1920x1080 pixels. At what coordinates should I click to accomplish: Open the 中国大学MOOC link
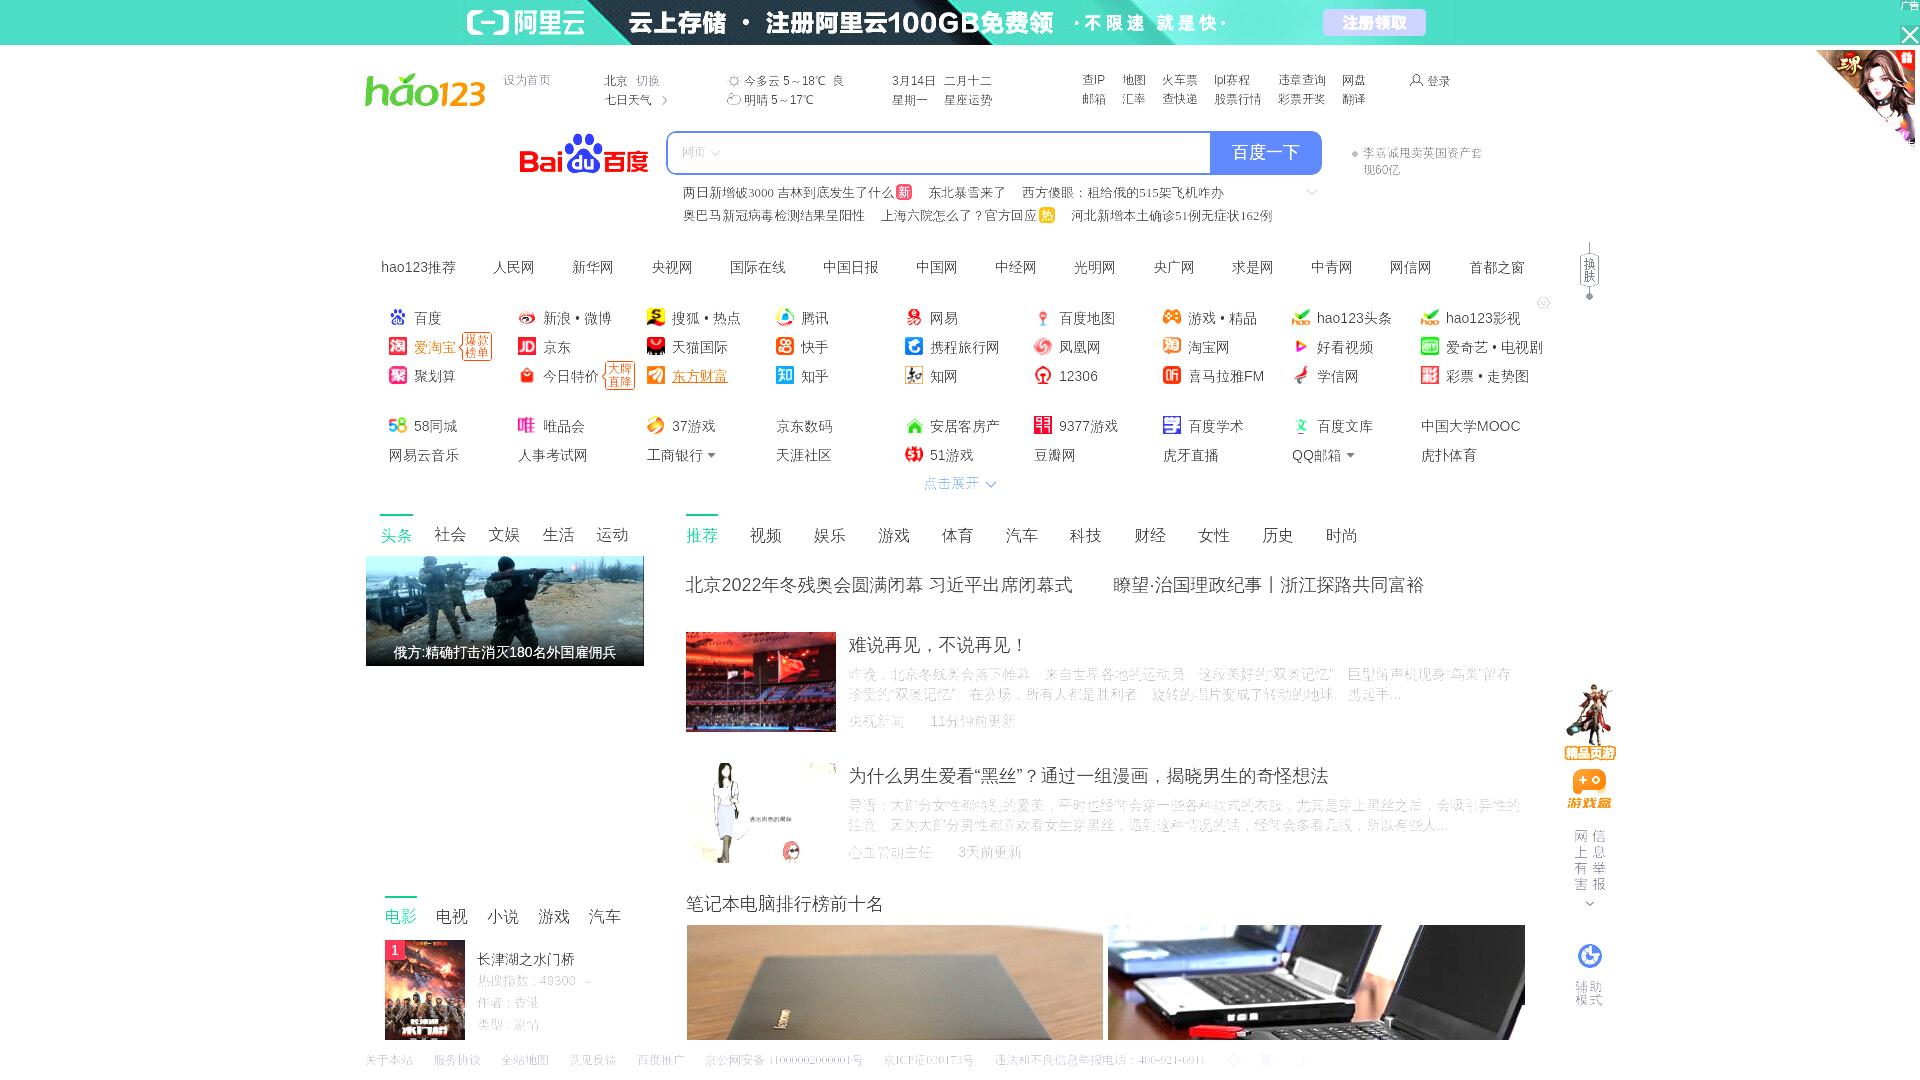pos(1471,427)
